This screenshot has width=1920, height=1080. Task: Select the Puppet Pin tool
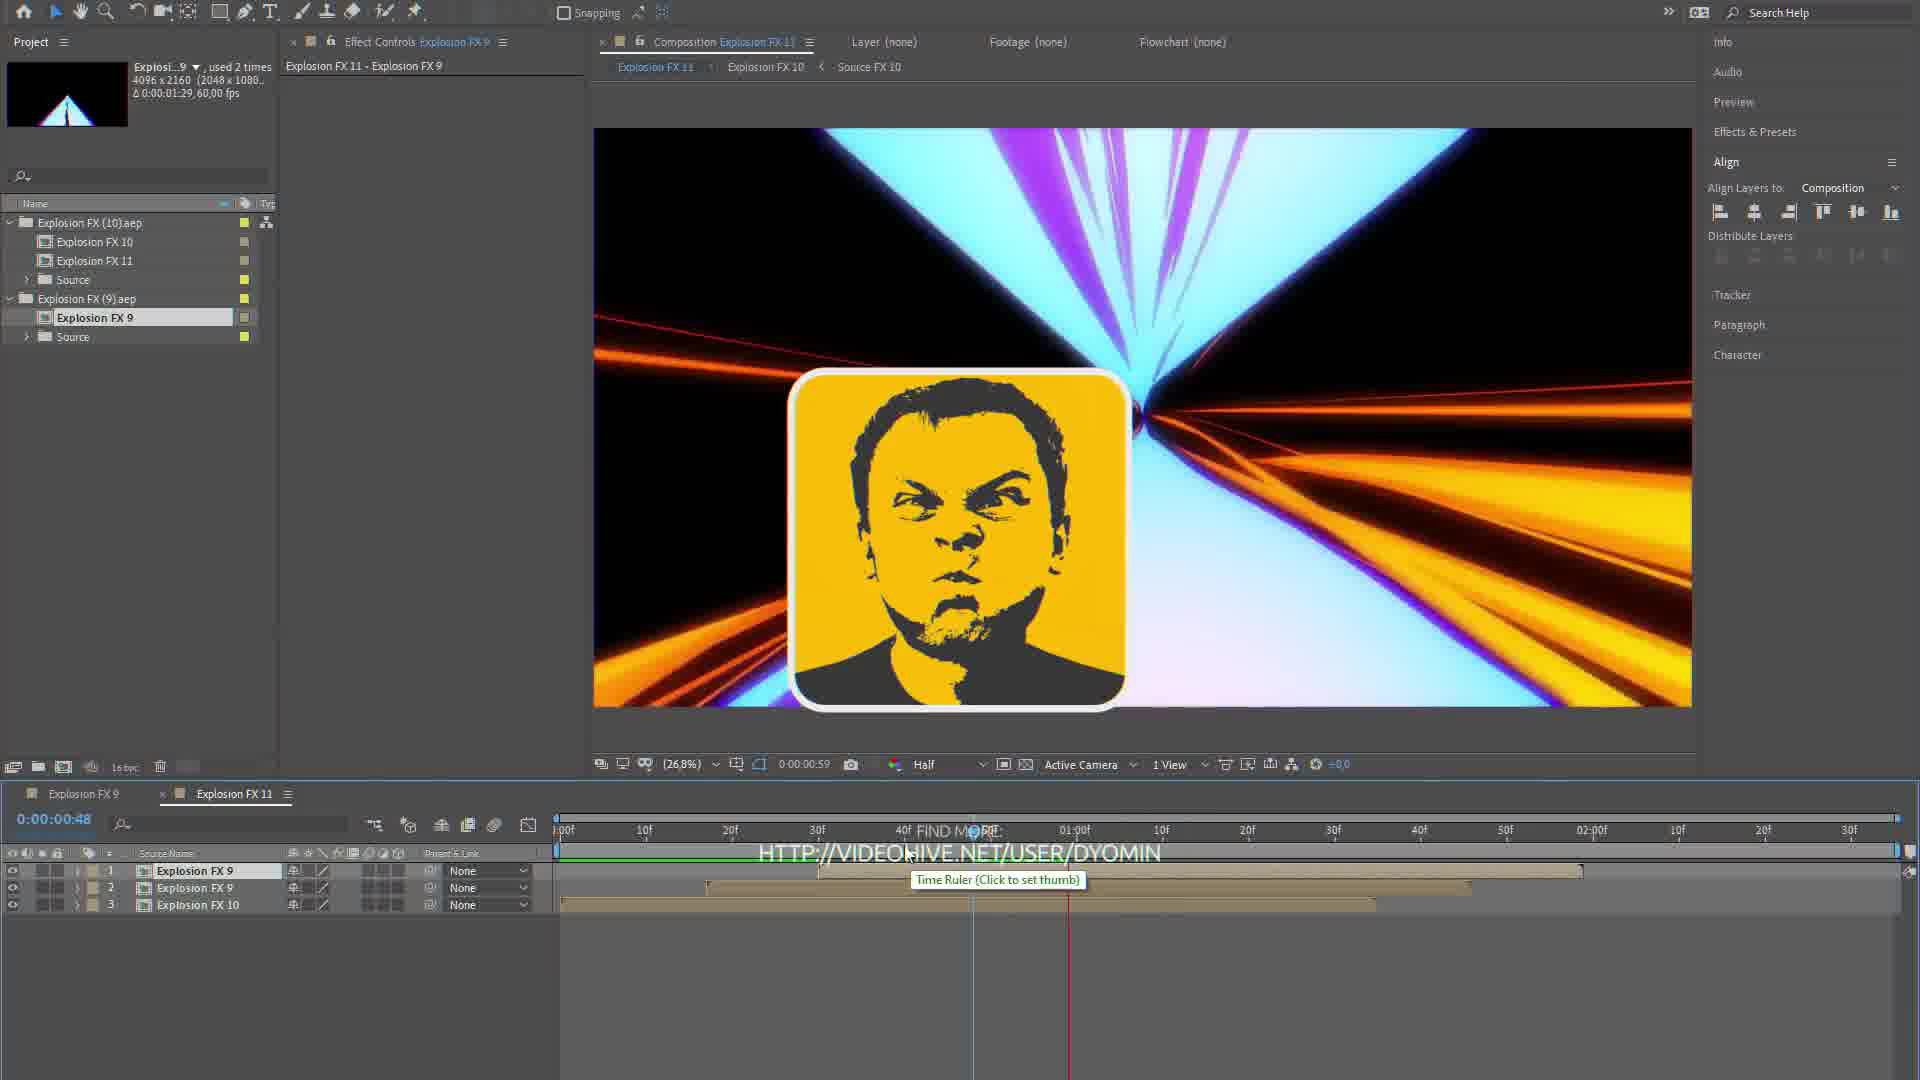pyautogui.click(x=415, y=12)
